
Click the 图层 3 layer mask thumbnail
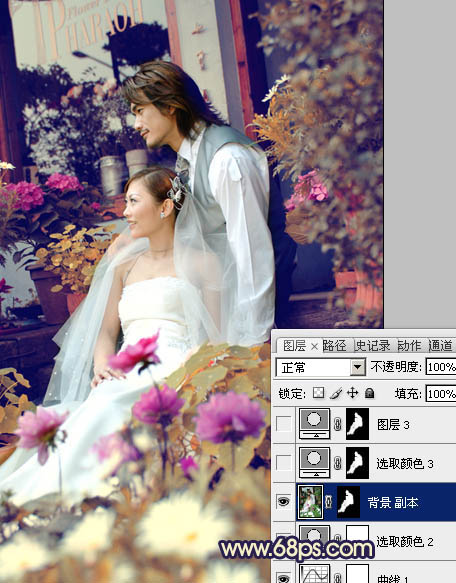(357, 423)
